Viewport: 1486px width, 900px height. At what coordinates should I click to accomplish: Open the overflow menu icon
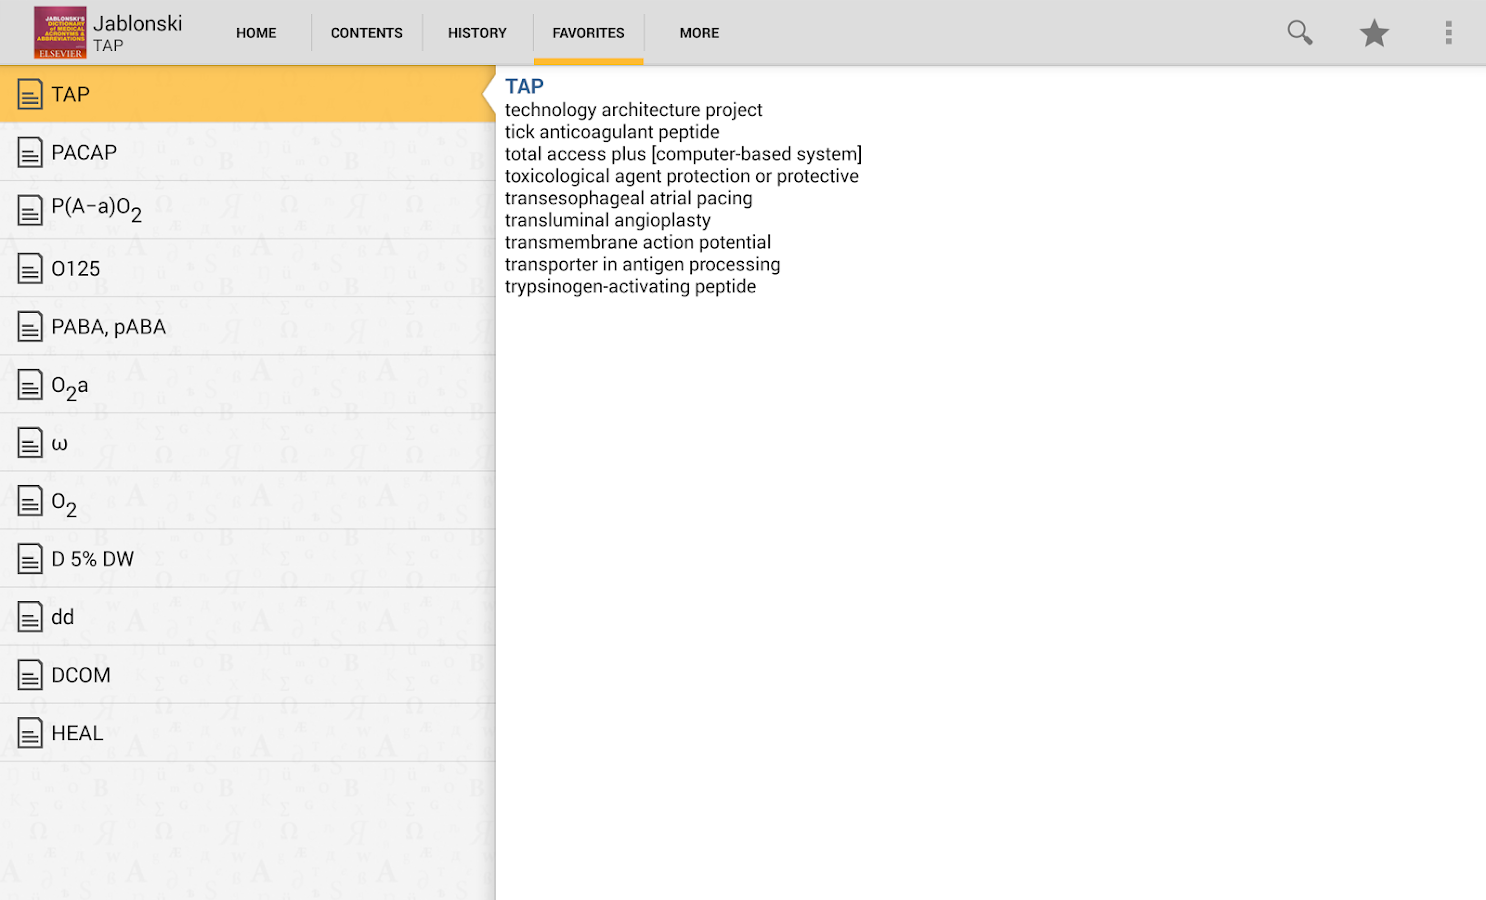(1448, 32)
